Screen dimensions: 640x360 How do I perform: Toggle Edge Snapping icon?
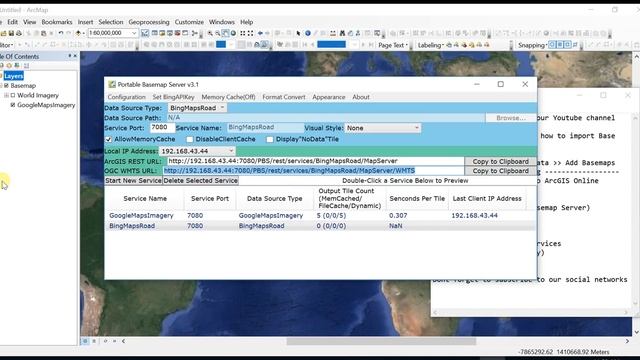(x=575, y=45)
